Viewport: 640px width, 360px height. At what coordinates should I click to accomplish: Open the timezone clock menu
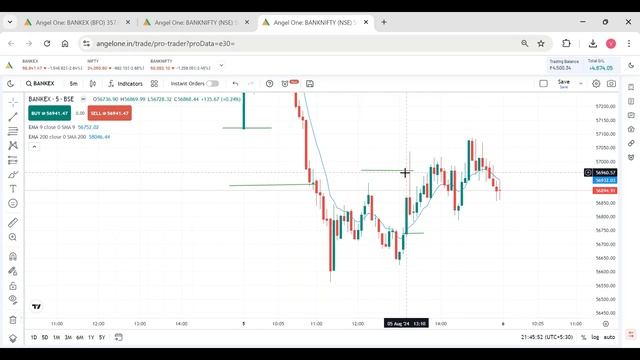click(547, 338)
